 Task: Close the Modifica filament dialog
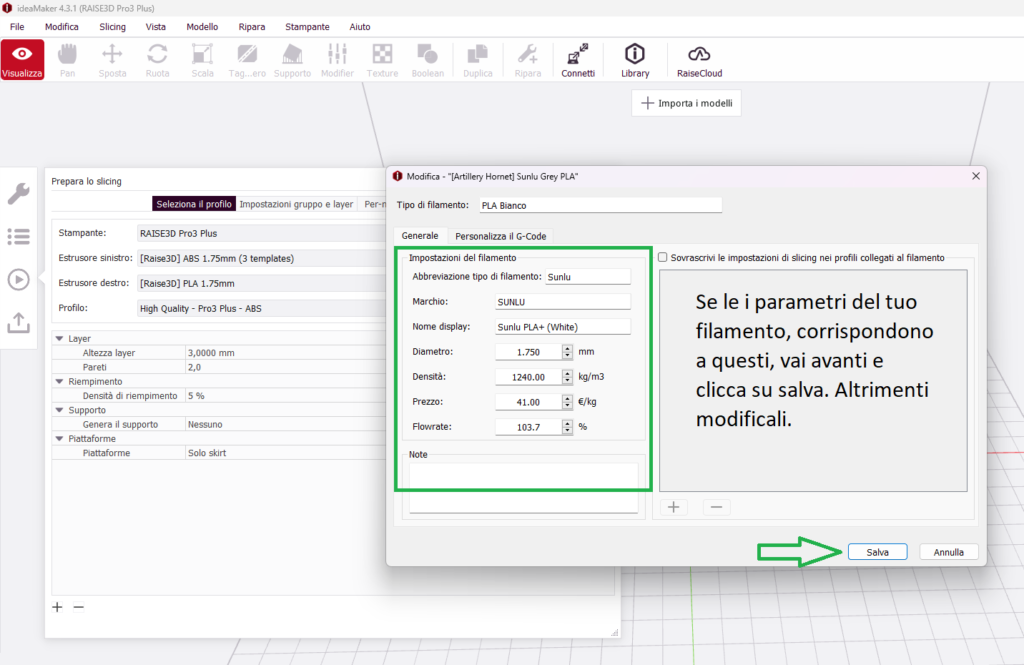976,176
